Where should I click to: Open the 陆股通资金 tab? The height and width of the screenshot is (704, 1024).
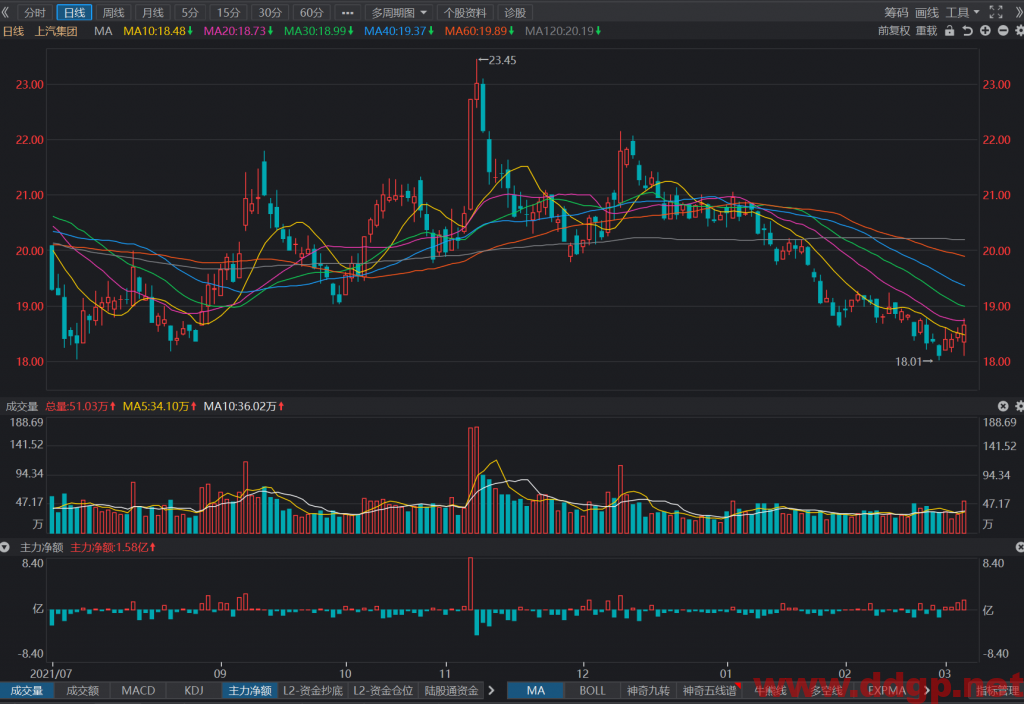coord(451,690)
